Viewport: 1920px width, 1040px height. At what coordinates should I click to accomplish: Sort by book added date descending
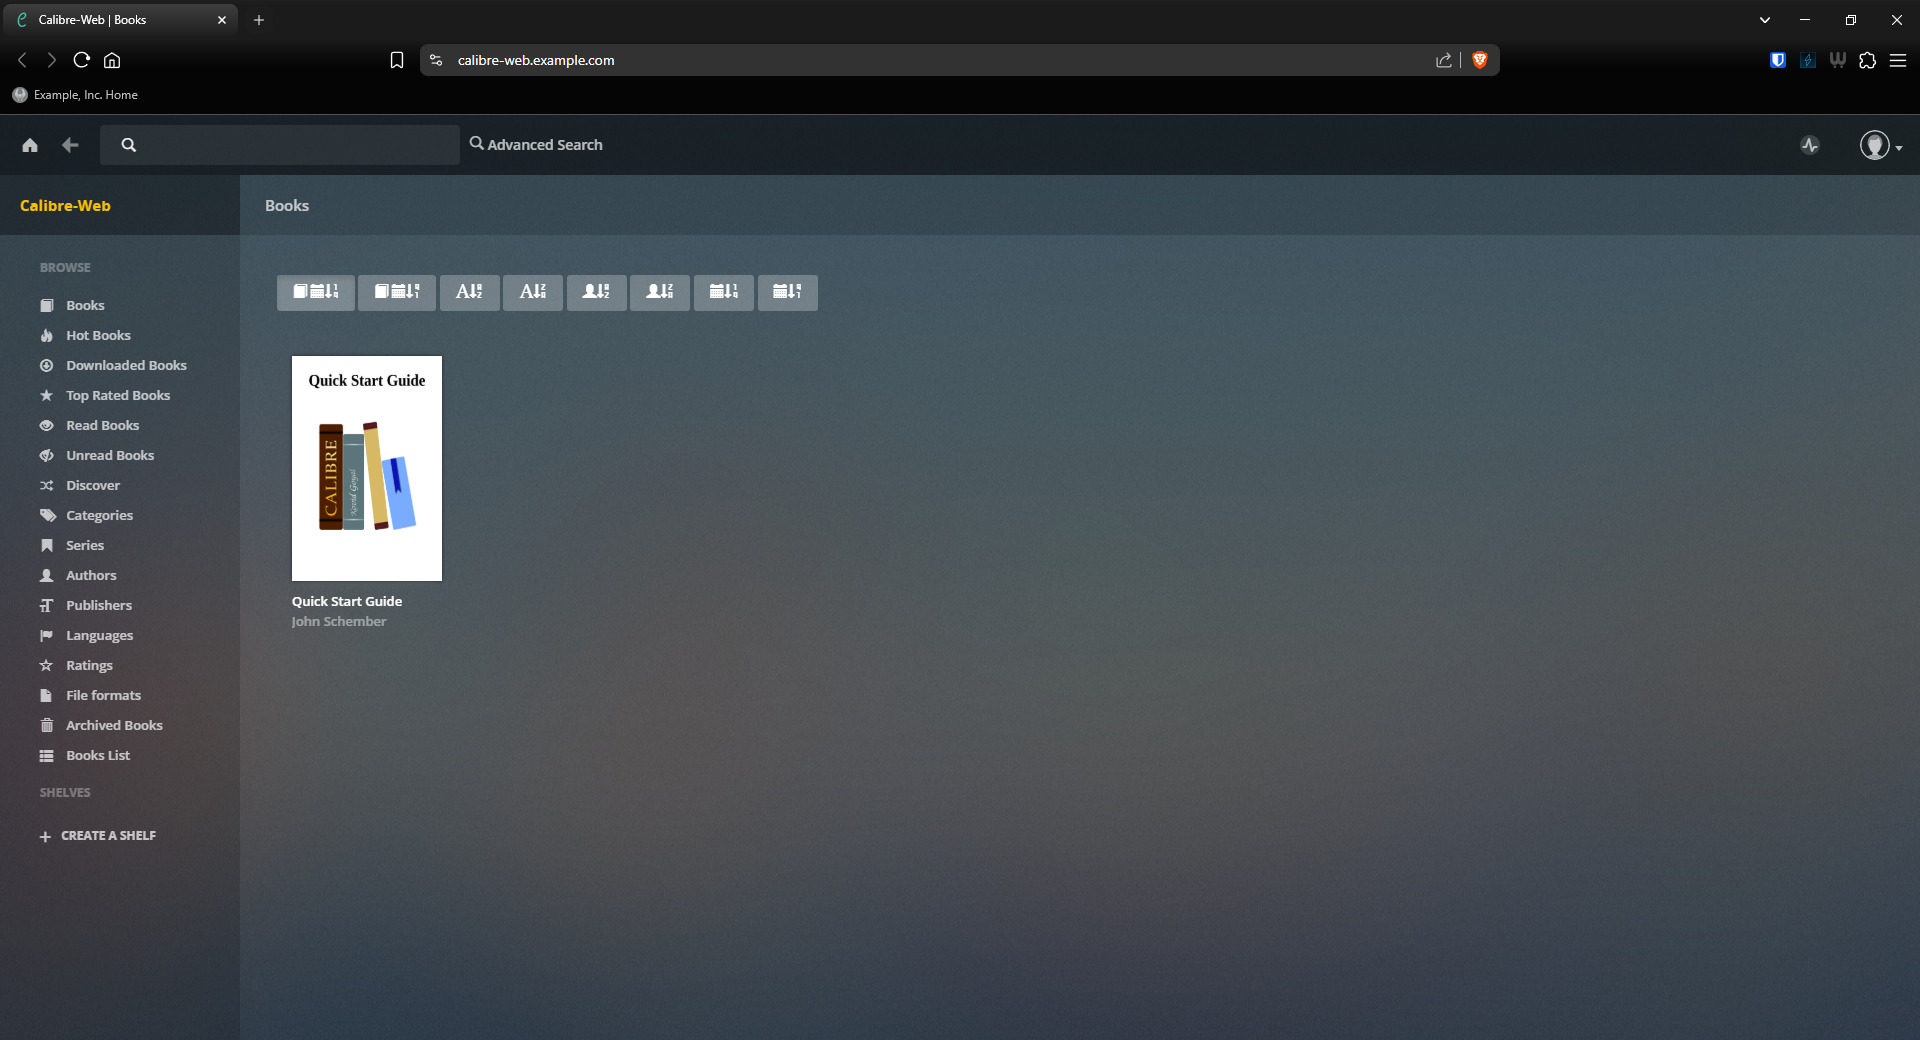[x=315, y=292]
